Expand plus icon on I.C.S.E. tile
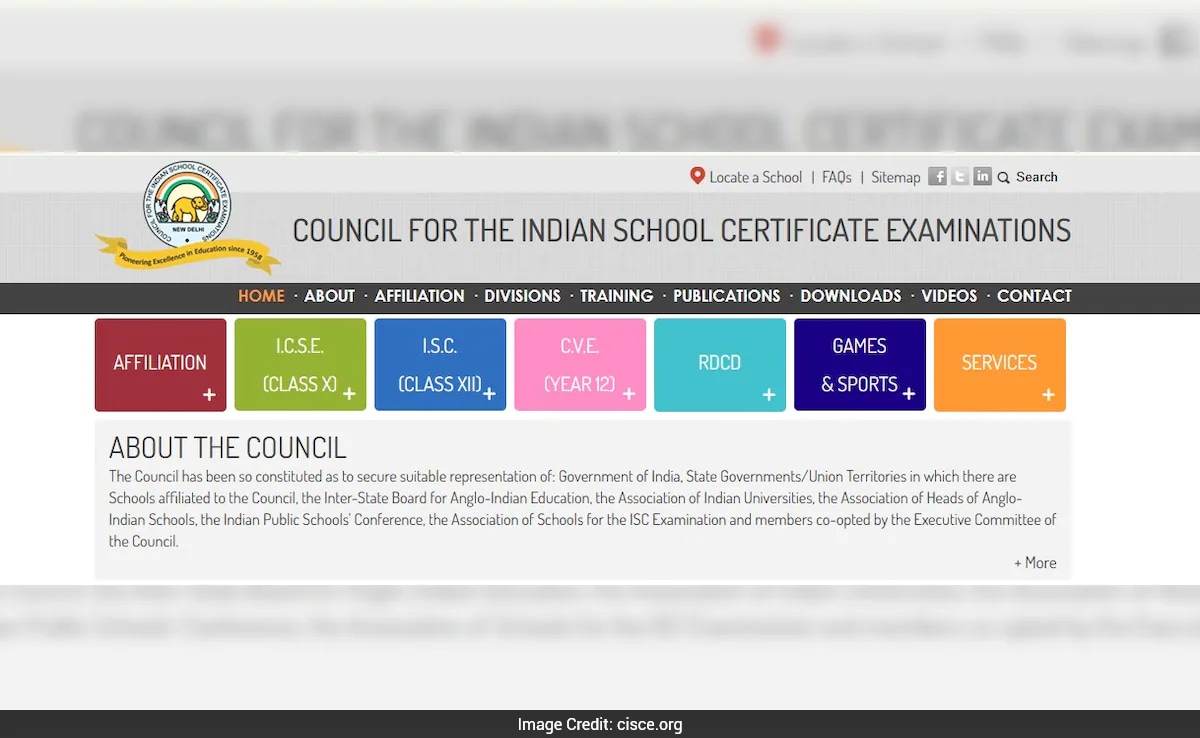The image size is (1200, 738). (349, 395)
